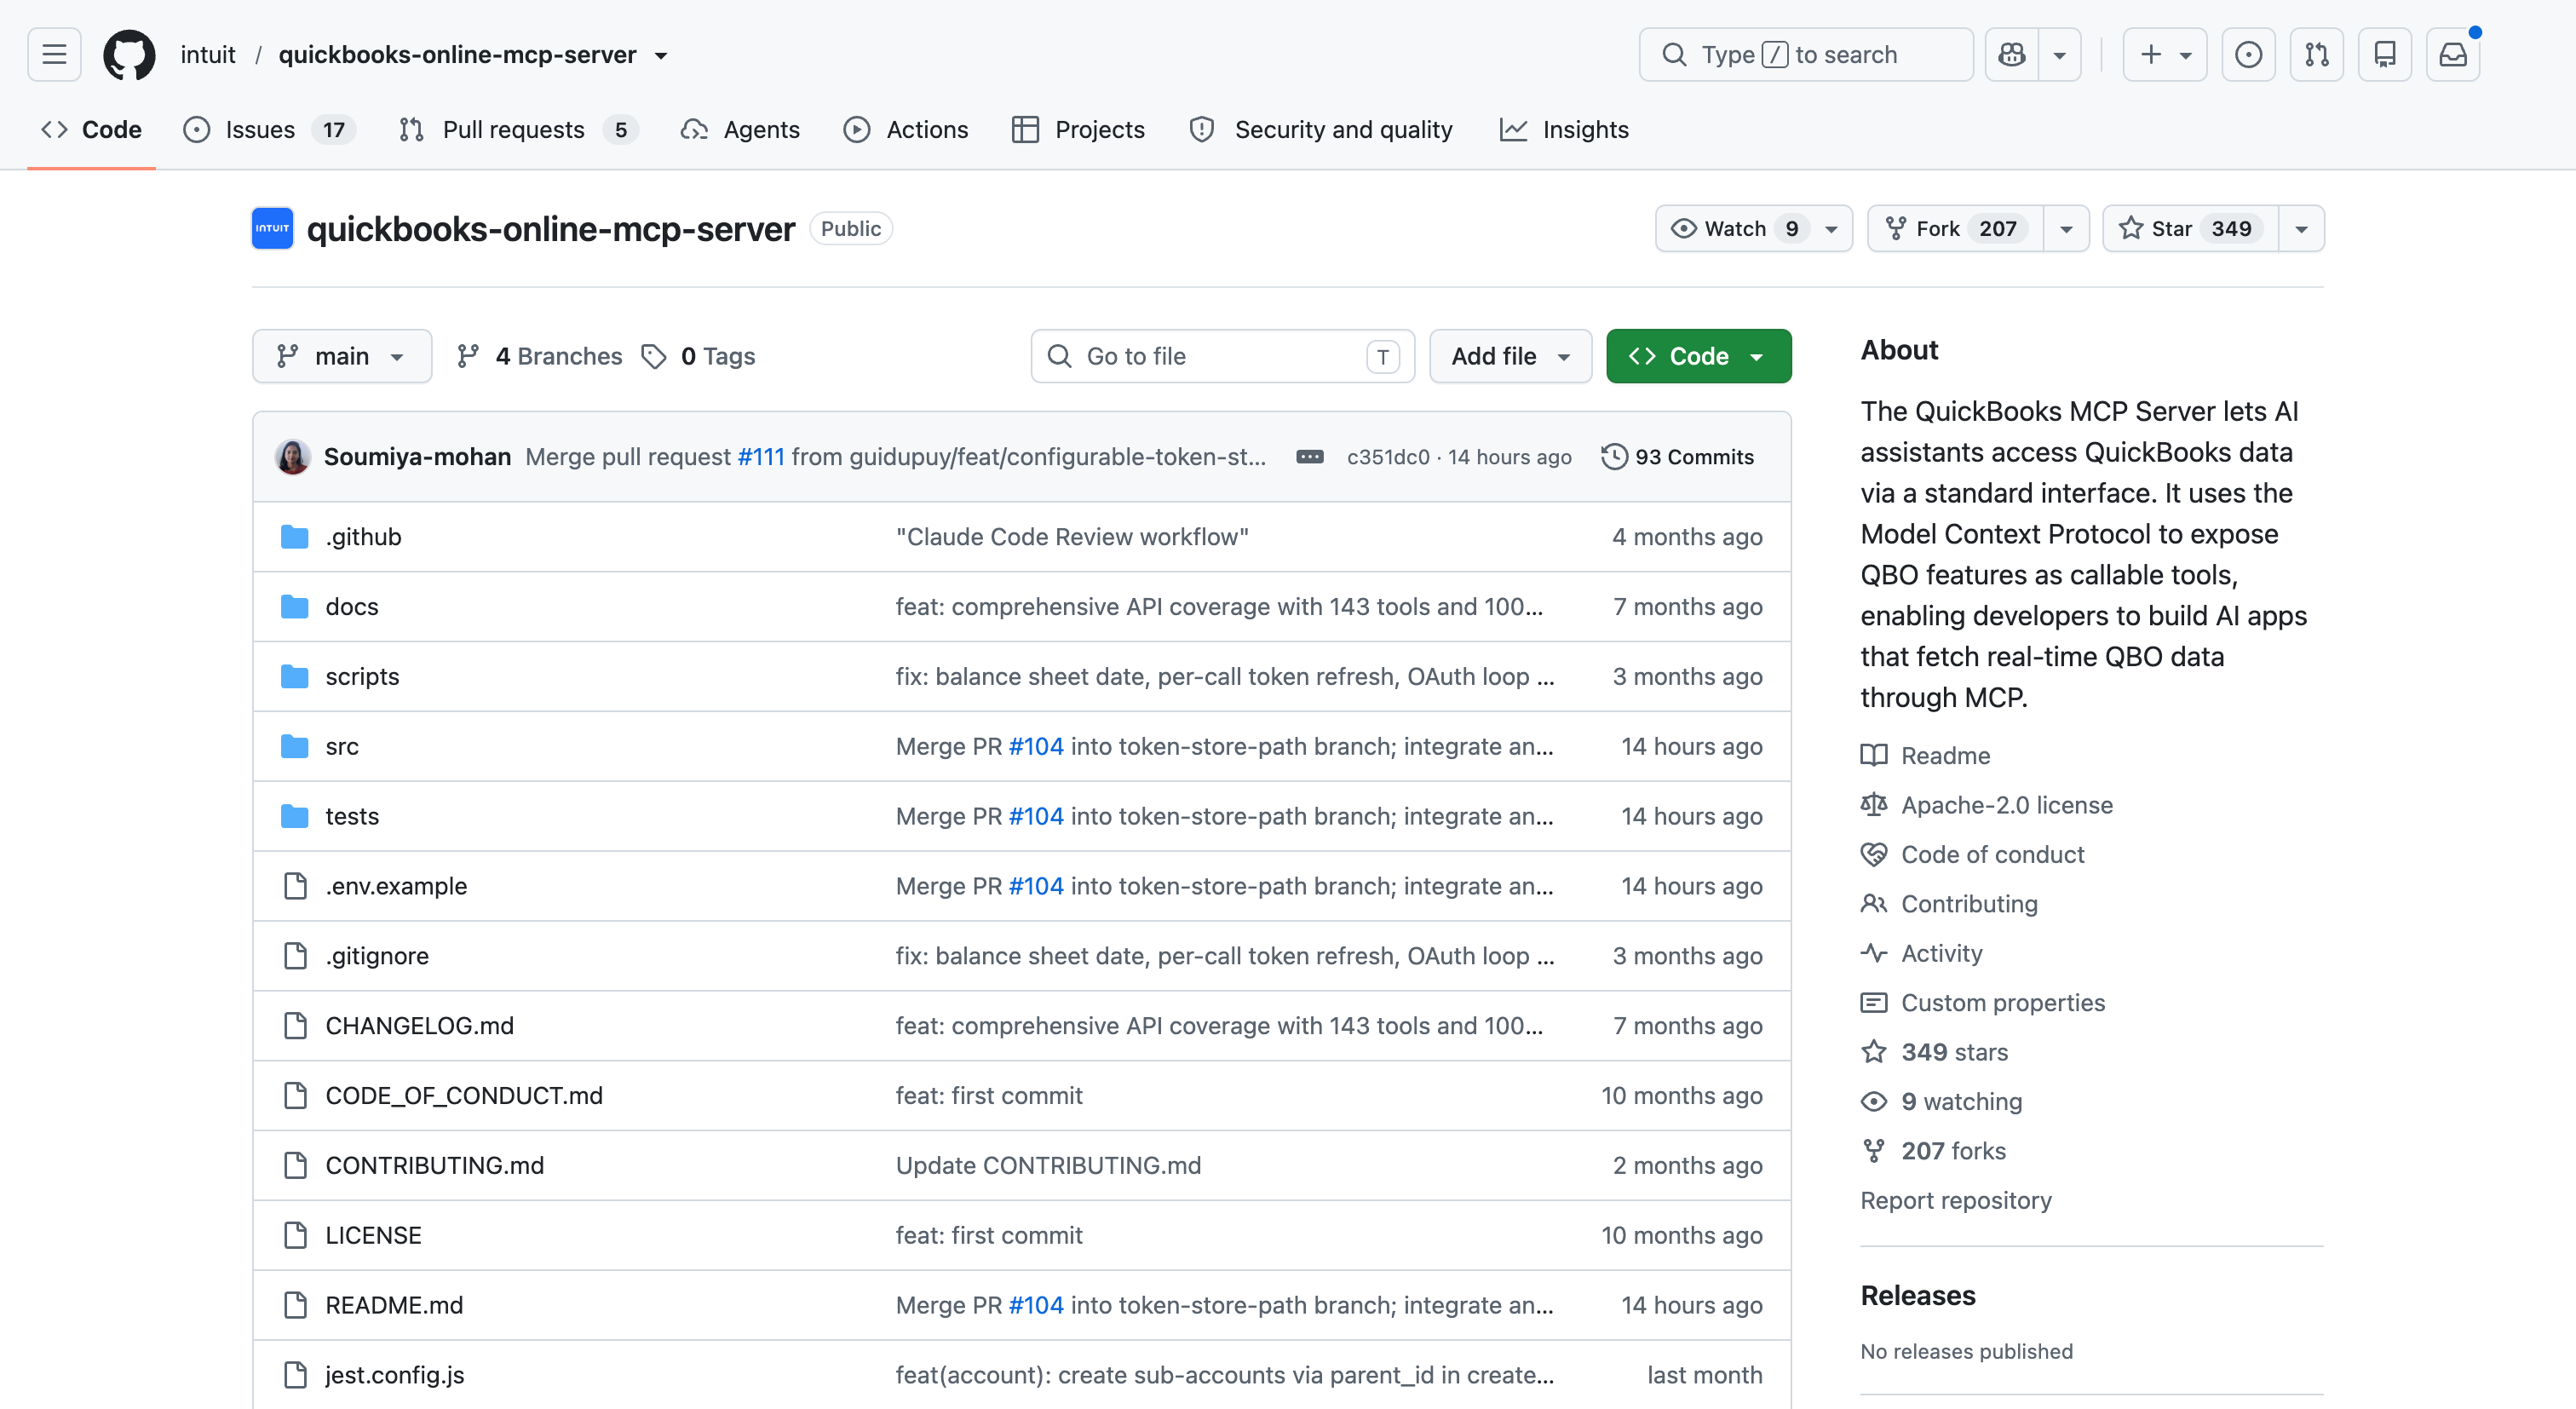Fork this repository
The width and height of the screenshot is (2576, 1409).
pyautogui.click(x=1955, y=228)
